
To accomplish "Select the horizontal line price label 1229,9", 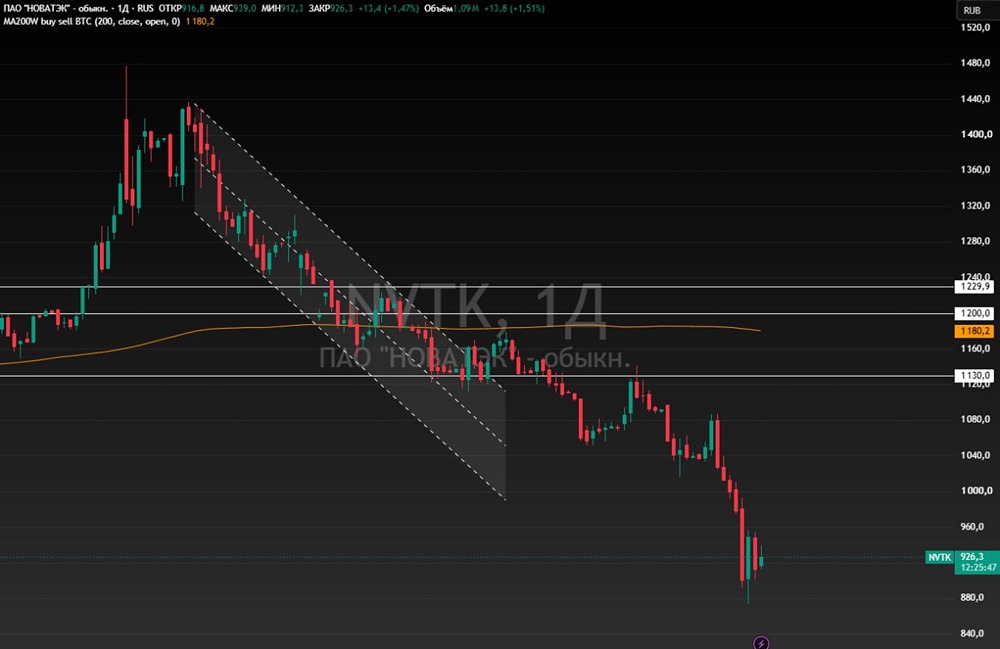I will point(974,287).
